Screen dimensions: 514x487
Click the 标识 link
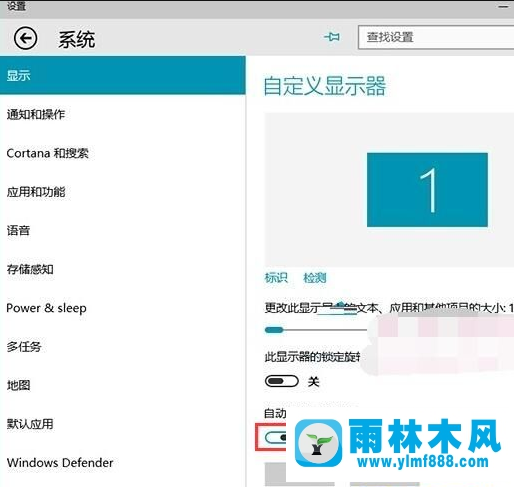point(276,277)
